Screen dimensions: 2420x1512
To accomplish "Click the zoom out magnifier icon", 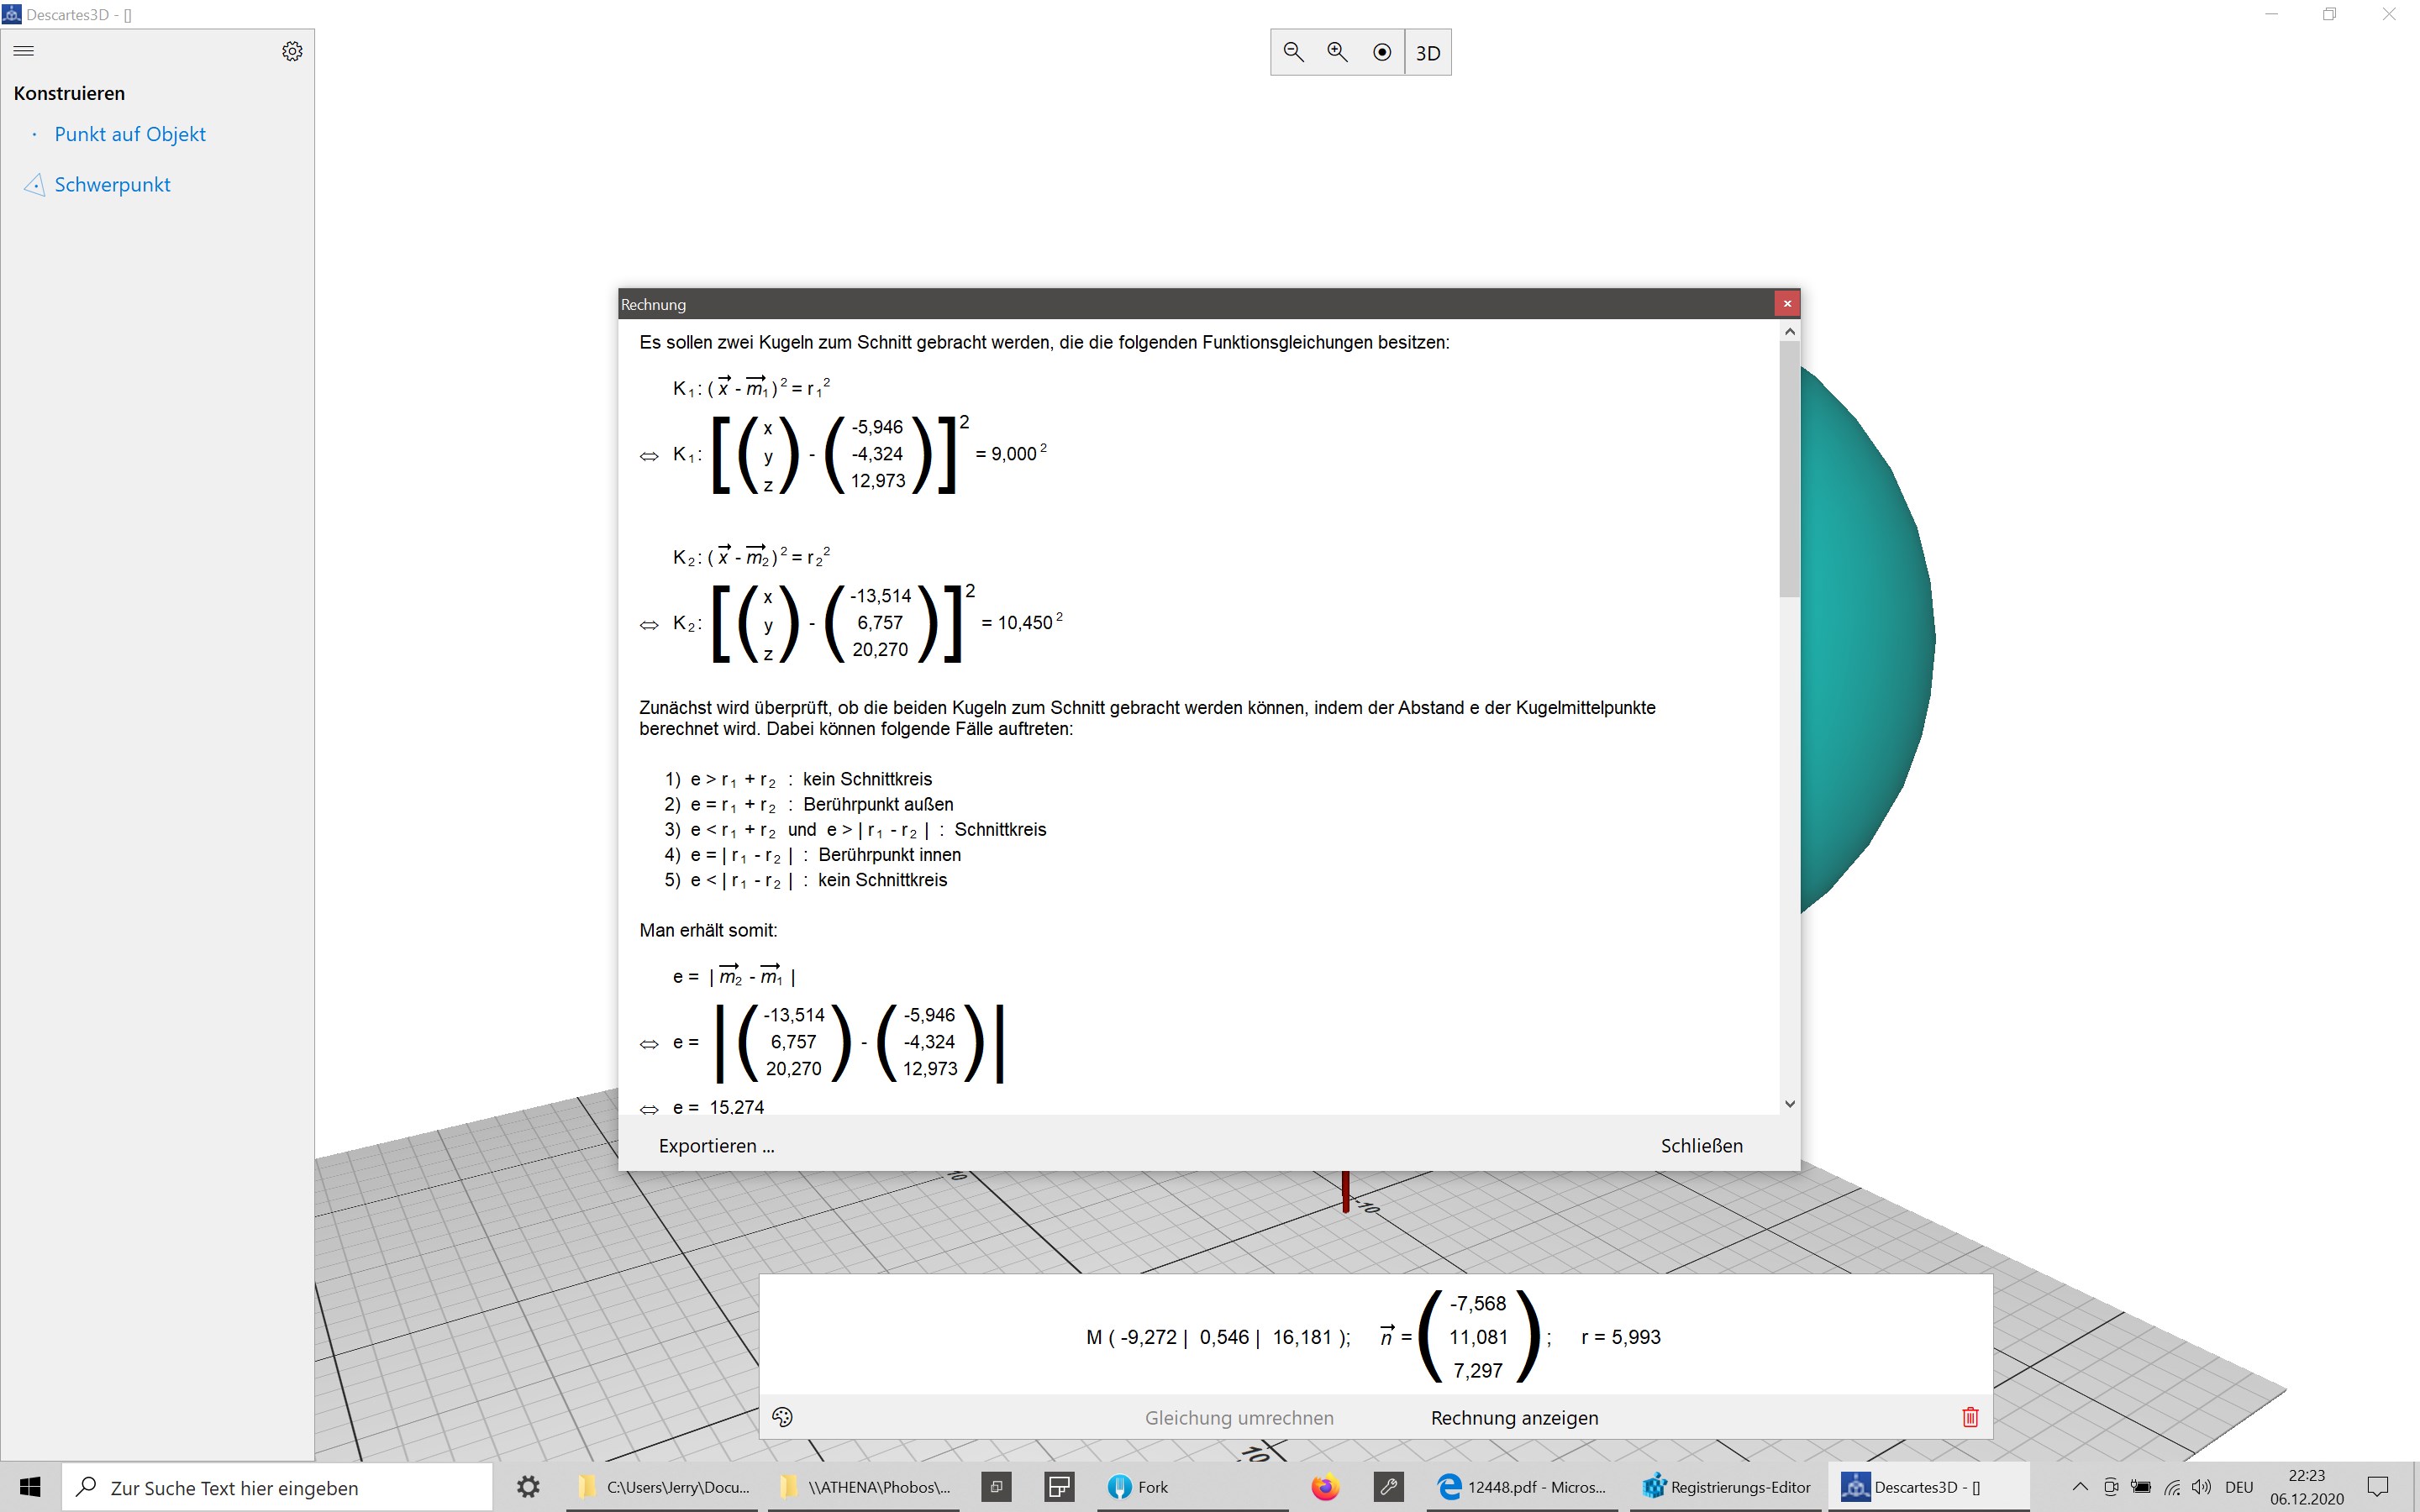I will click(1293, 52).
